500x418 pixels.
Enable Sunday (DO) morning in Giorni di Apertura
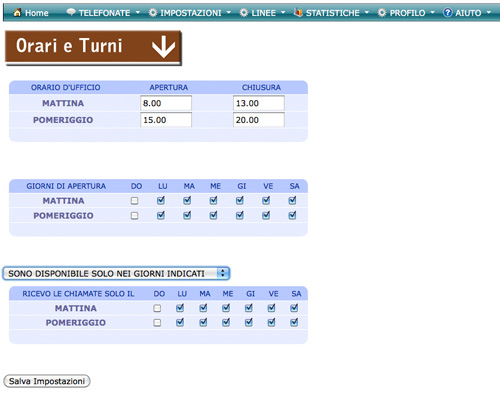(x=134, y=201)
